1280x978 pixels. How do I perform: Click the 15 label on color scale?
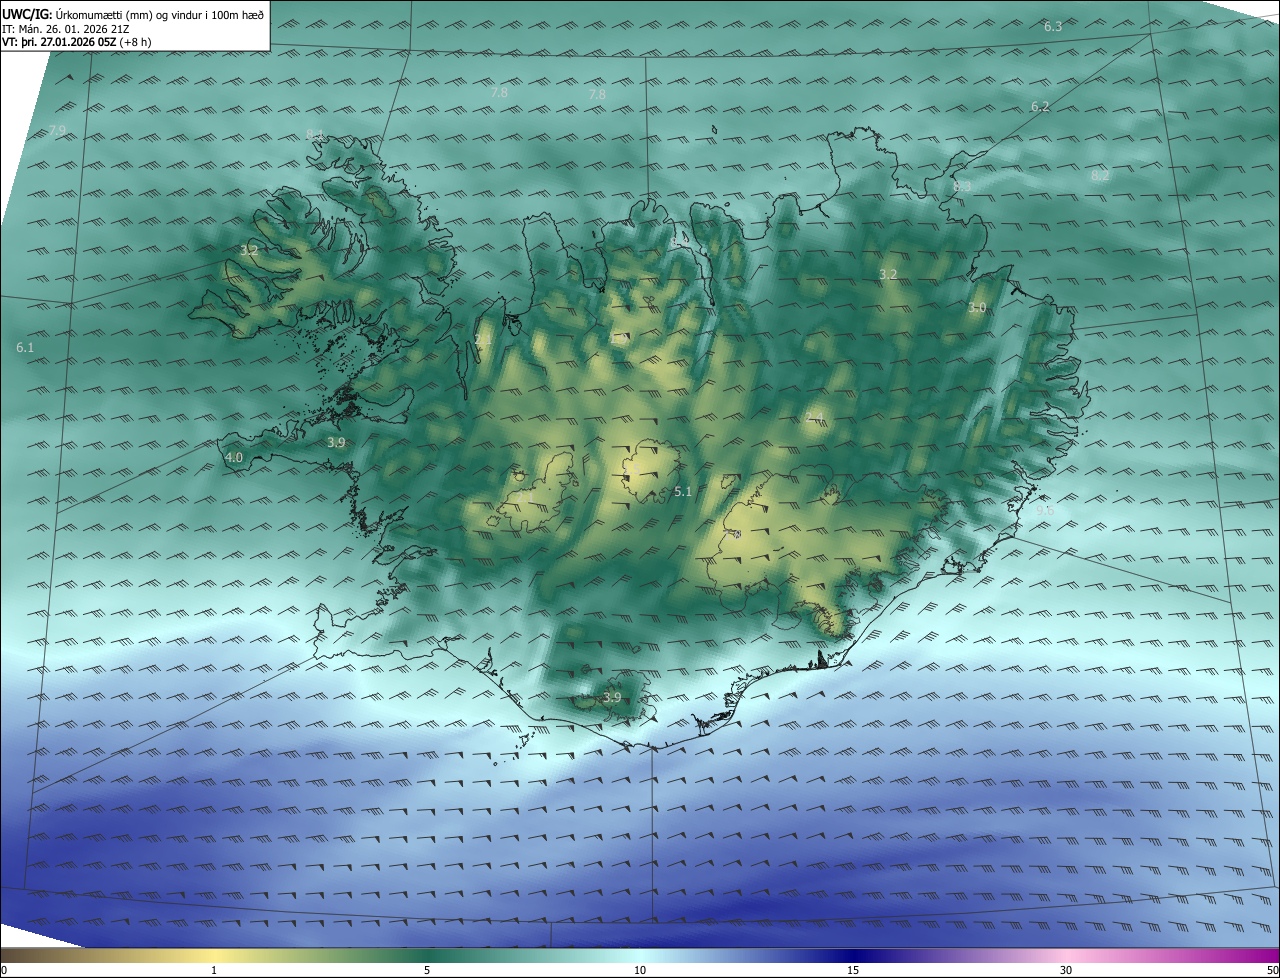(x=853, y=970)
